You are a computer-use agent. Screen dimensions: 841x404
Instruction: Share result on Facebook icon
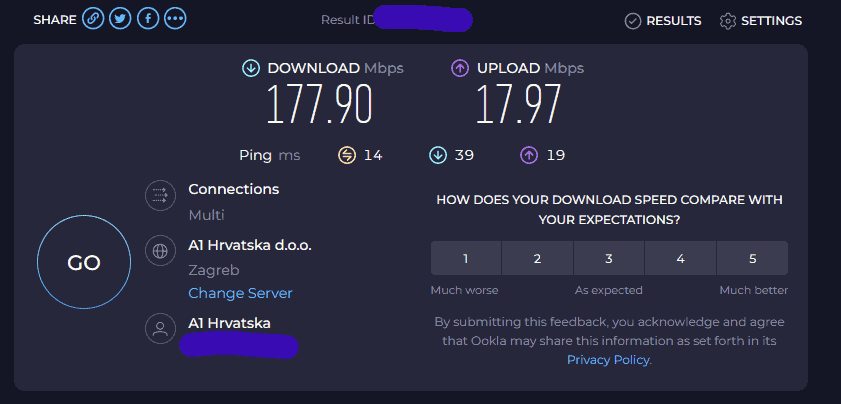point(148,20)
